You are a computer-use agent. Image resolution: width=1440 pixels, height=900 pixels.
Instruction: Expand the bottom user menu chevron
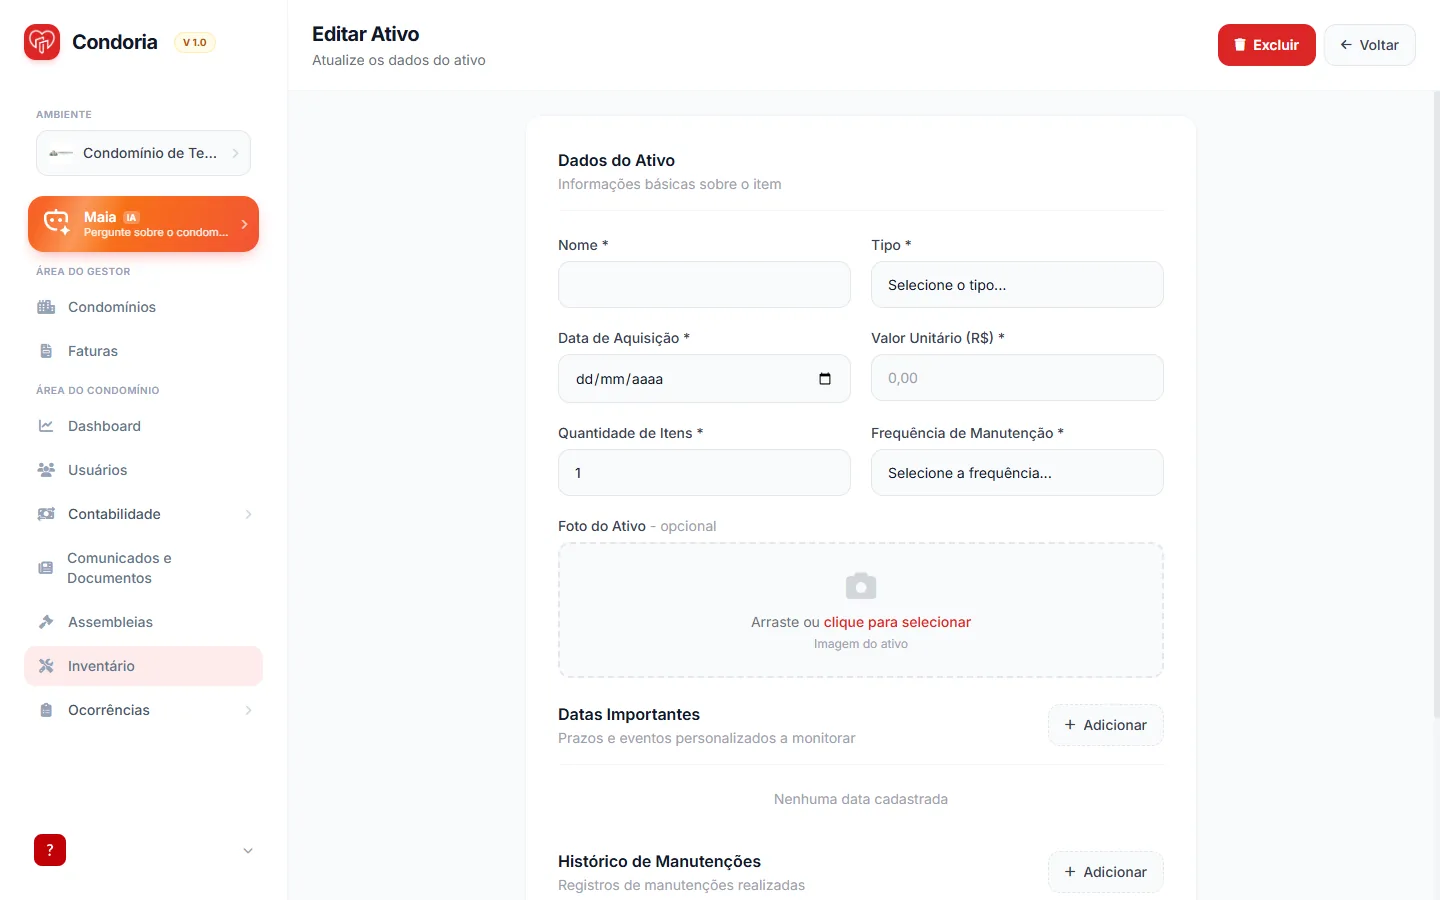tap(248, 851)
